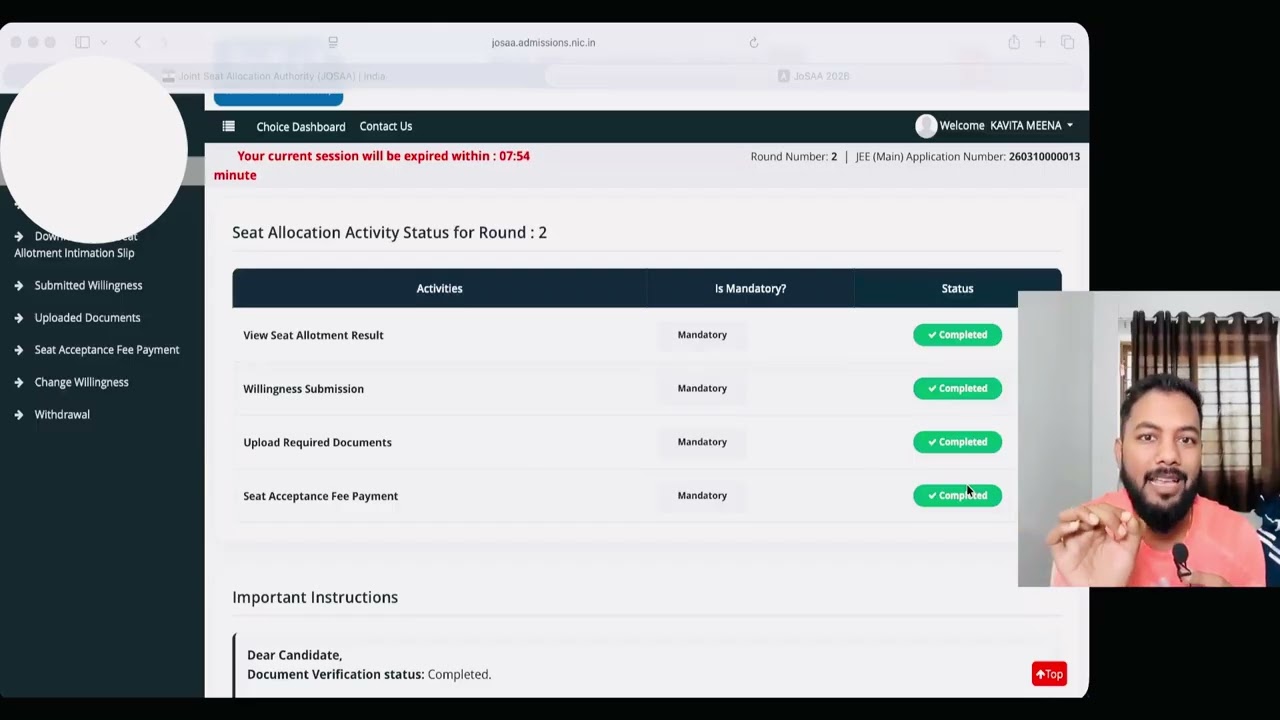
Task: Open Submitted Willingness in the sidebar
Action: coord(88,285)
